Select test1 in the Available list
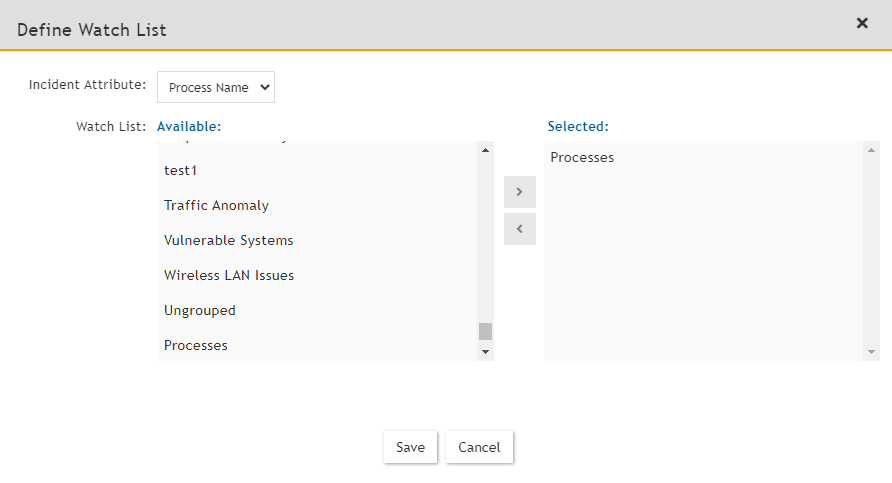This screenshot has height=483, width=892. pos(181,170)
